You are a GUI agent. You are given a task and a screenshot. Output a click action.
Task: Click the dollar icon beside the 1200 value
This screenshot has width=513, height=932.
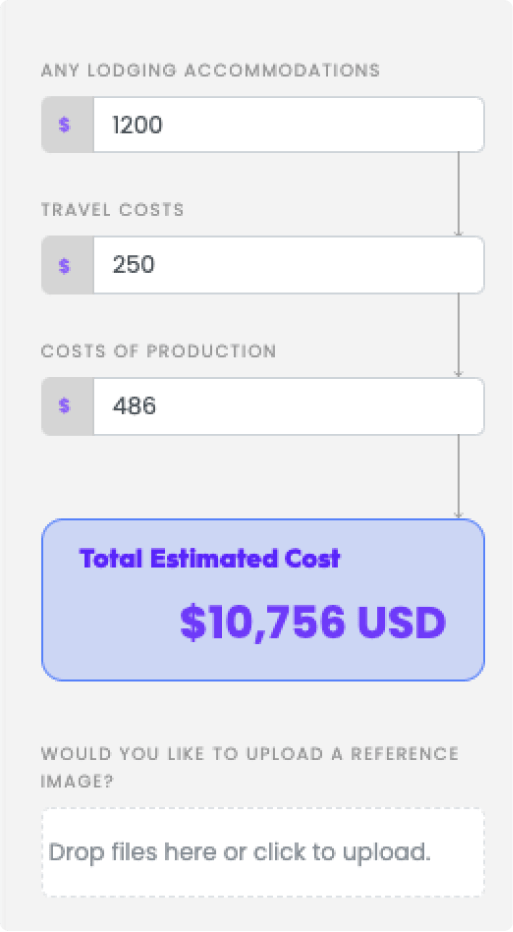pyautogui.click(x=64, y=125)
